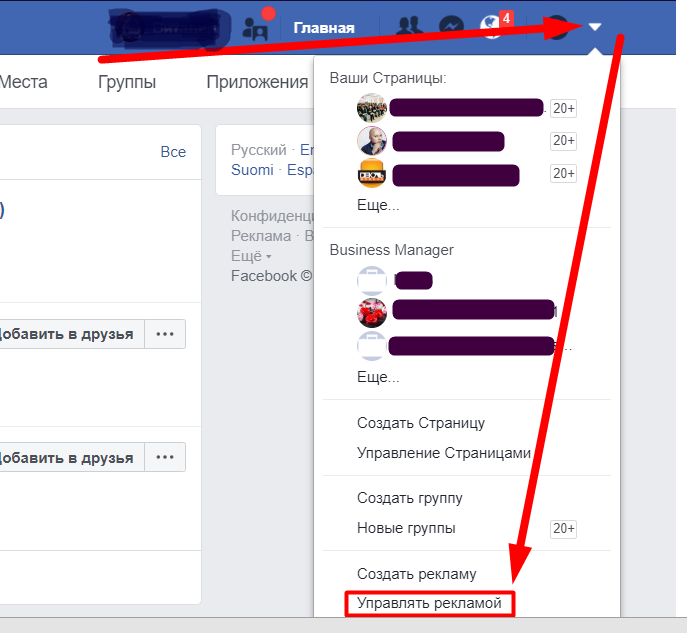Expand Еще... under Business Manager
This screenshot has width=687, height=633.
pyautogui.click(x=378, y=377)
